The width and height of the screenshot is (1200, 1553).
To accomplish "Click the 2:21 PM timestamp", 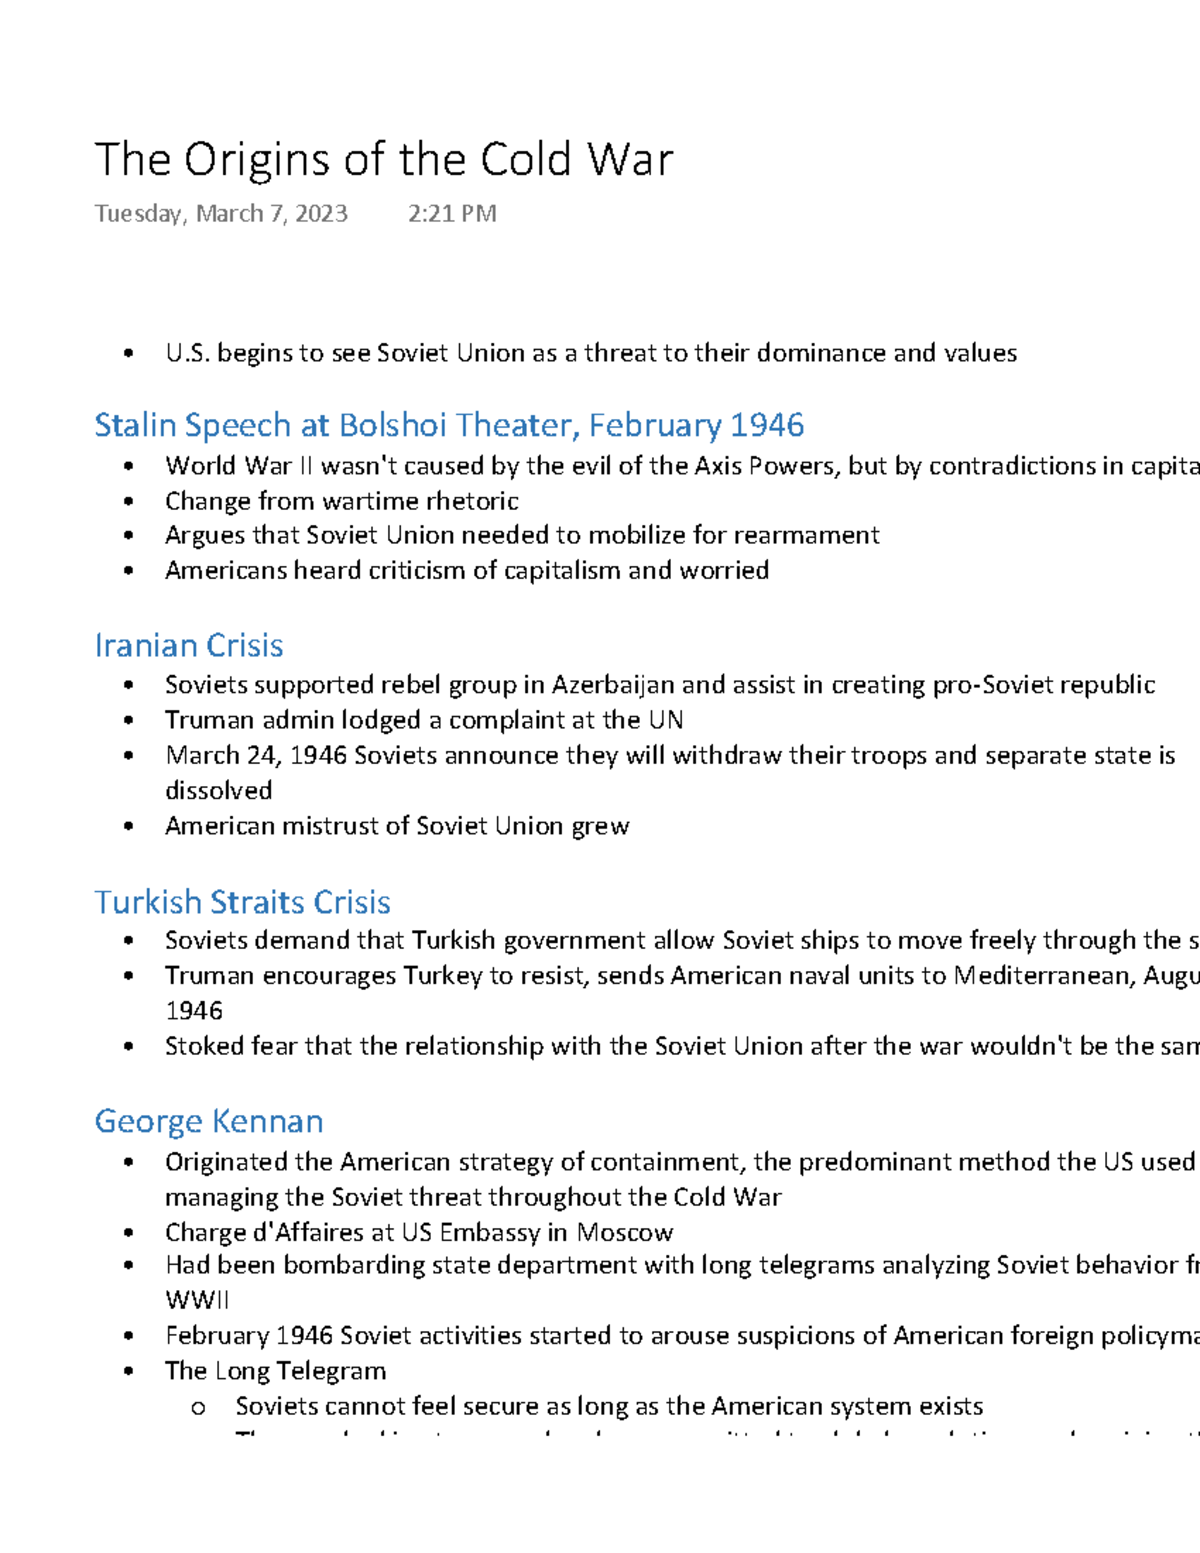I will 452,213.
